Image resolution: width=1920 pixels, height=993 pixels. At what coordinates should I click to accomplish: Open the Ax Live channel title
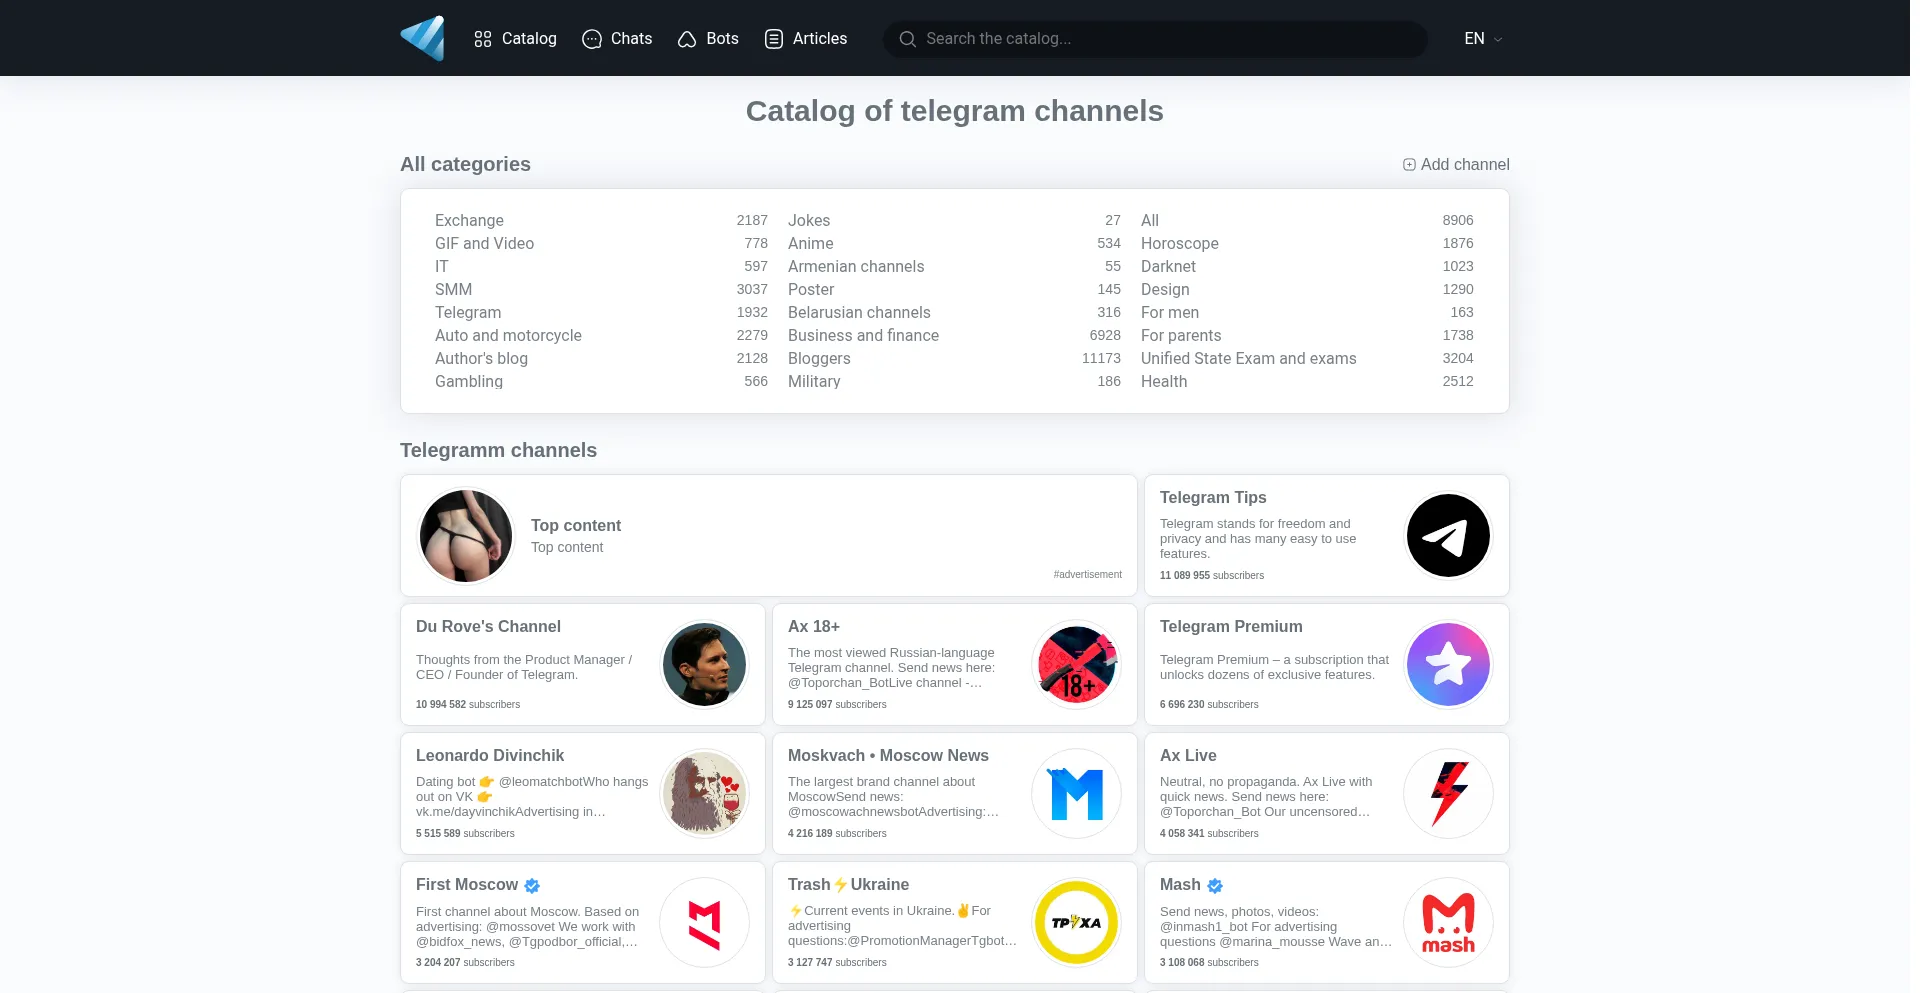tap(1188, 756)
